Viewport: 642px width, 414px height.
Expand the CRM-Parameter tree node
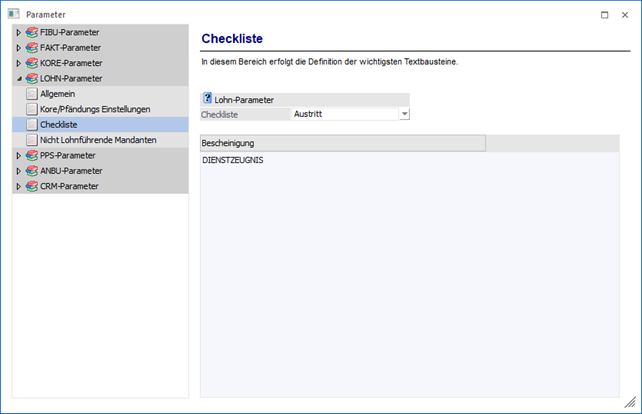point(18,186)
